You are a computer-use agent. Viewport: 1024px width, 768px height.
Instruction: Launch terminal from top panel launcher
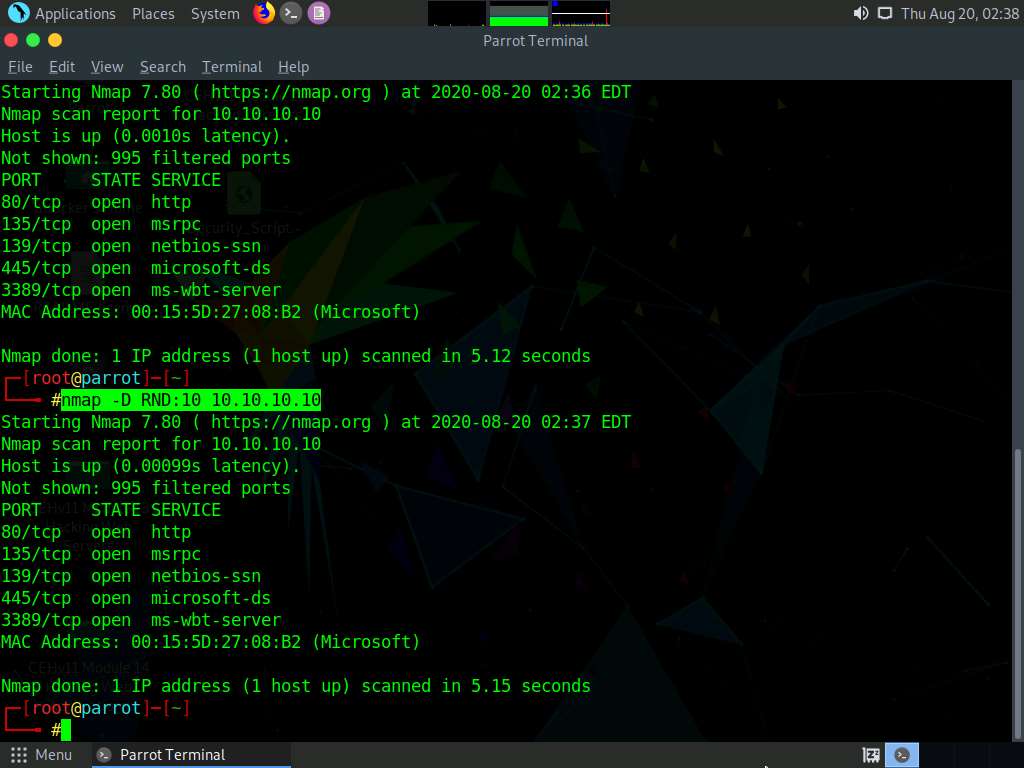[x=291, y=13]
